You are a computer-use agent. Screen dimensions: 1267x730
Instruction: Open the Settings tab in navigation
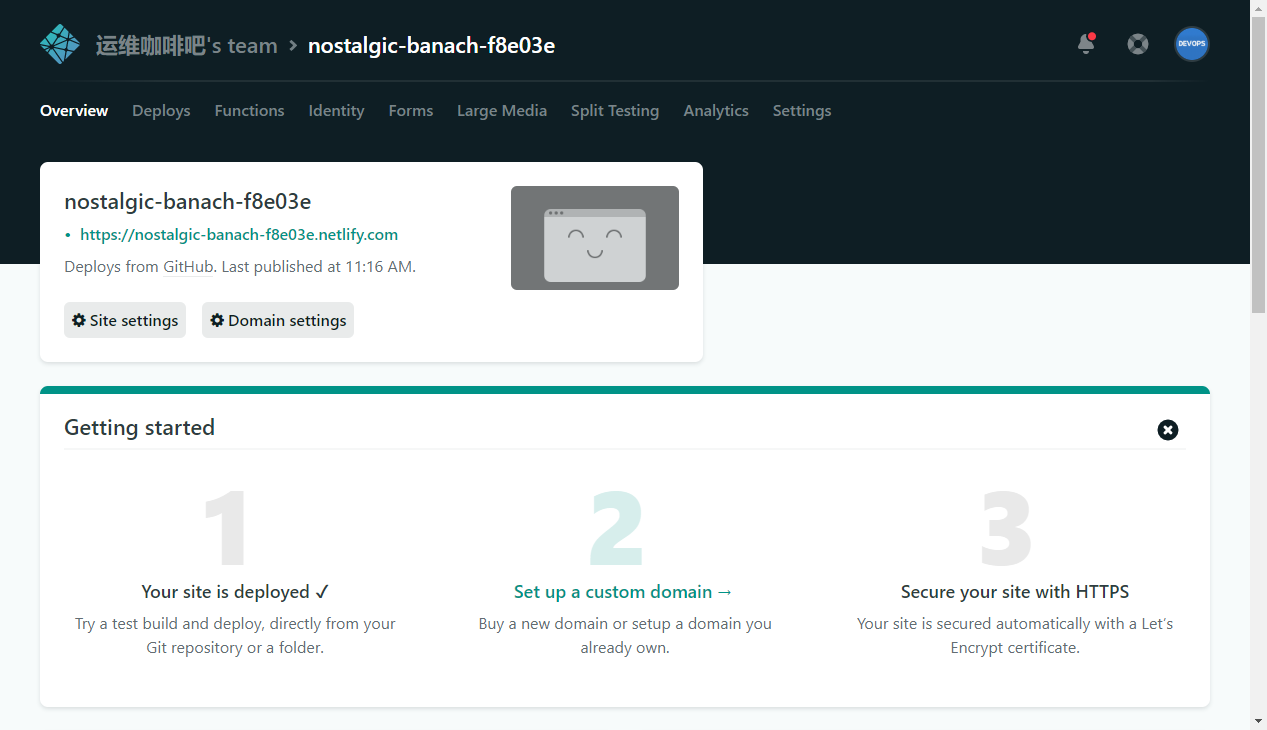(801, 111)
